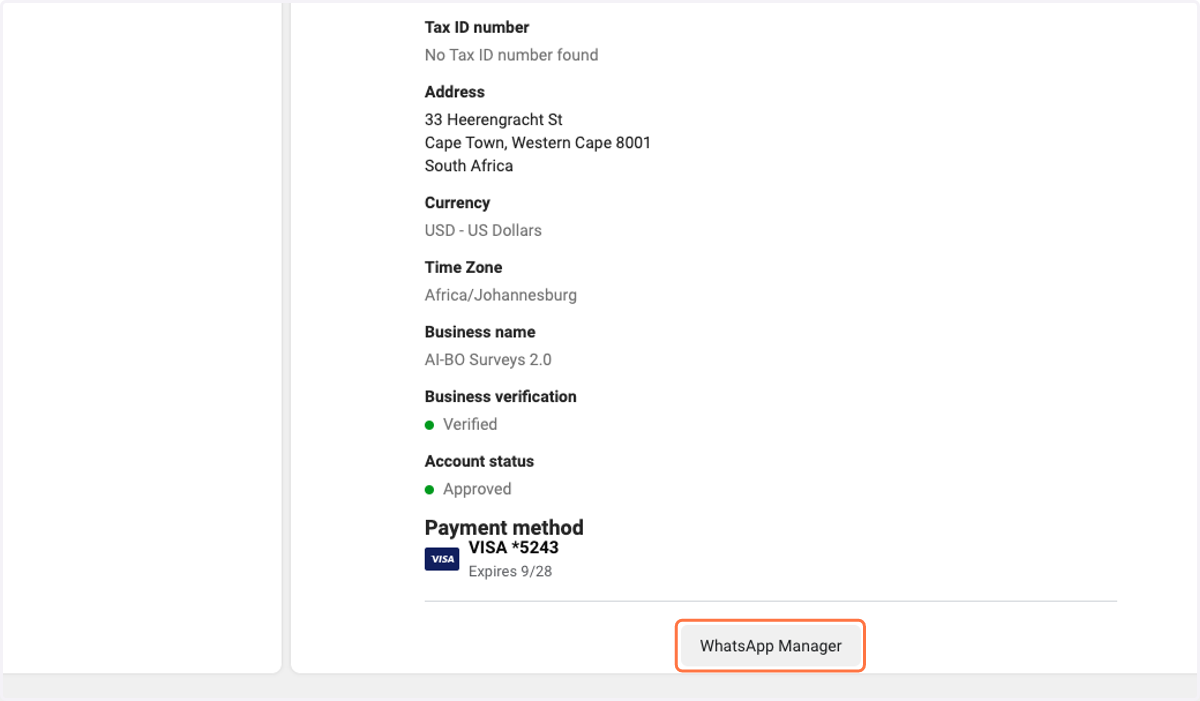Click the VISA card logo icon
Screen dimensions: 1200x701
click(x=442, y=559)
